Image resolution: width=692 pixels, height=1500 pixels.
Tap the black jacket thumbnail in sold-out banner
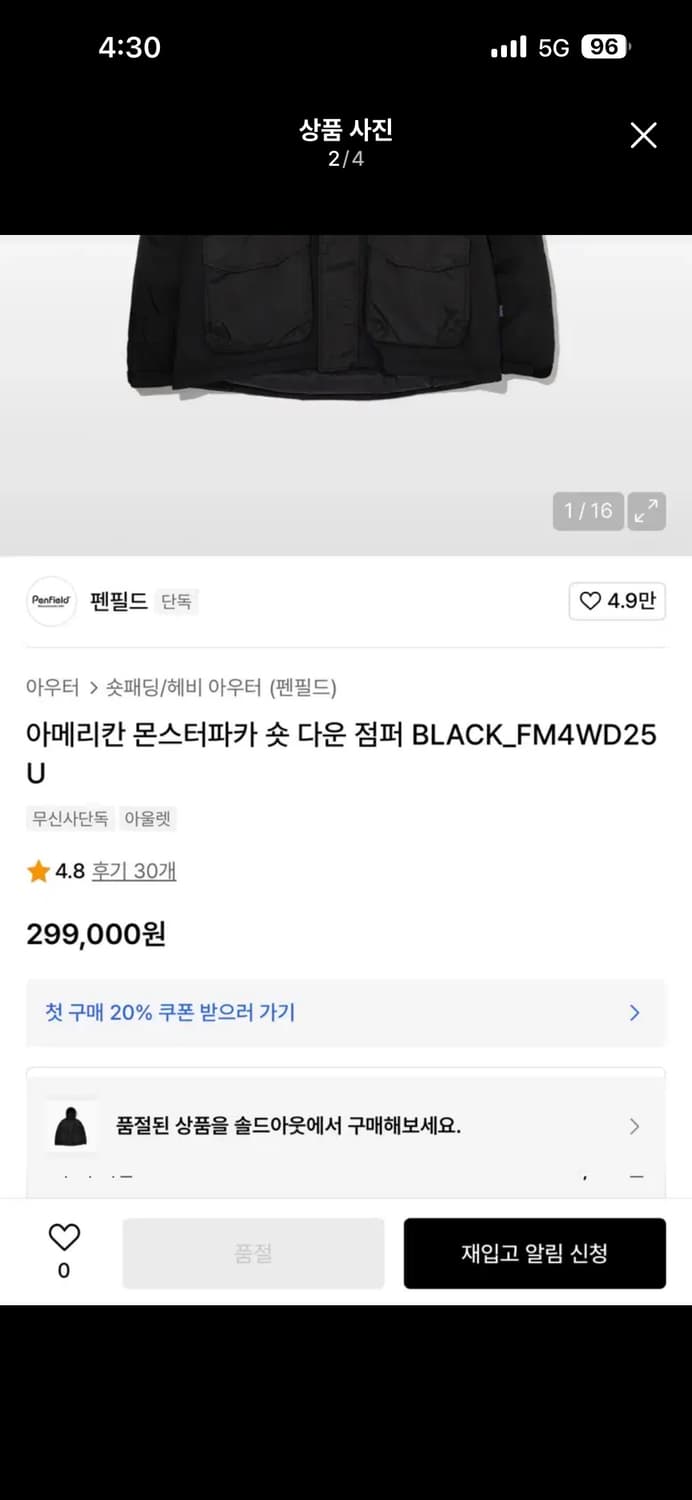pyautogui.click(x=70, y=1124)
